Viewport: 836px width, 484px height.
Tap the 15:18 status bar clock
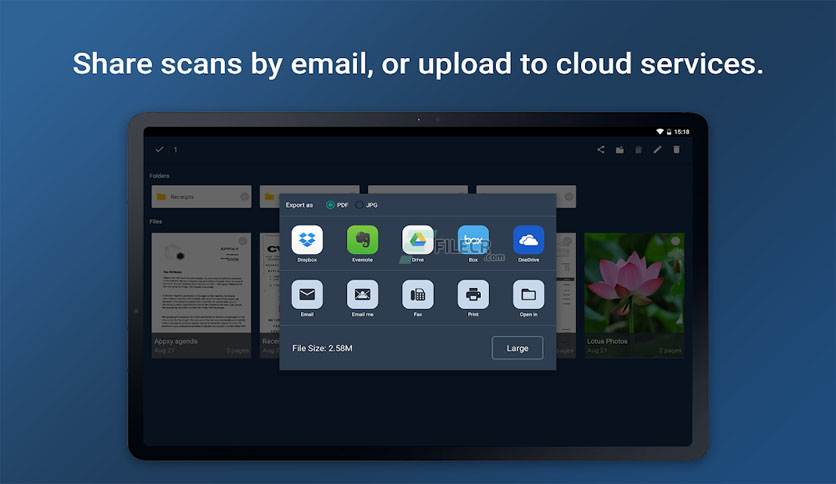pyautogui.click(x=681, y=132)
